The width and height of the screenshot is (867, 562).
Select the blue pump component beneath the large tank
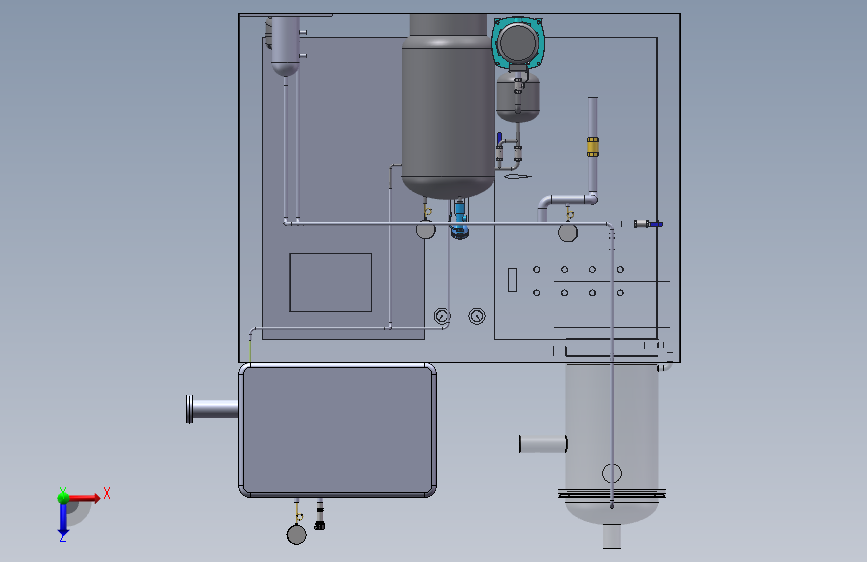pyautogui.click(x=459, y=220)
